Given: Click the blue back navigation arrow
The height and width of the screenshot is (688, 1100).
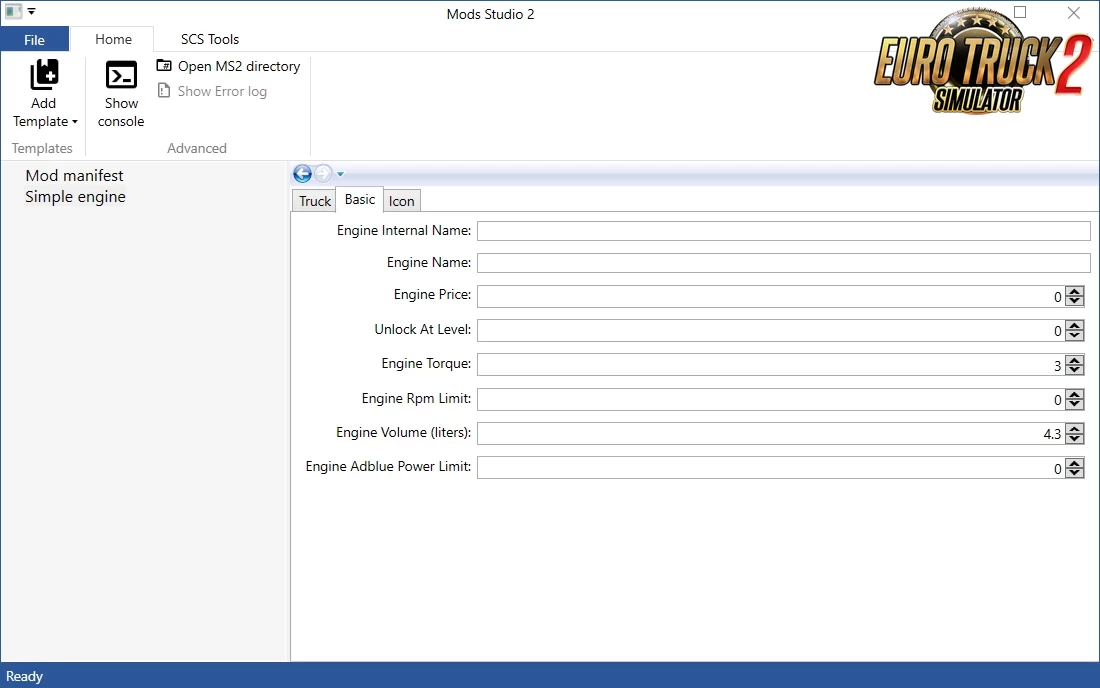Looking at the screenshot, I should click(302, 173).
